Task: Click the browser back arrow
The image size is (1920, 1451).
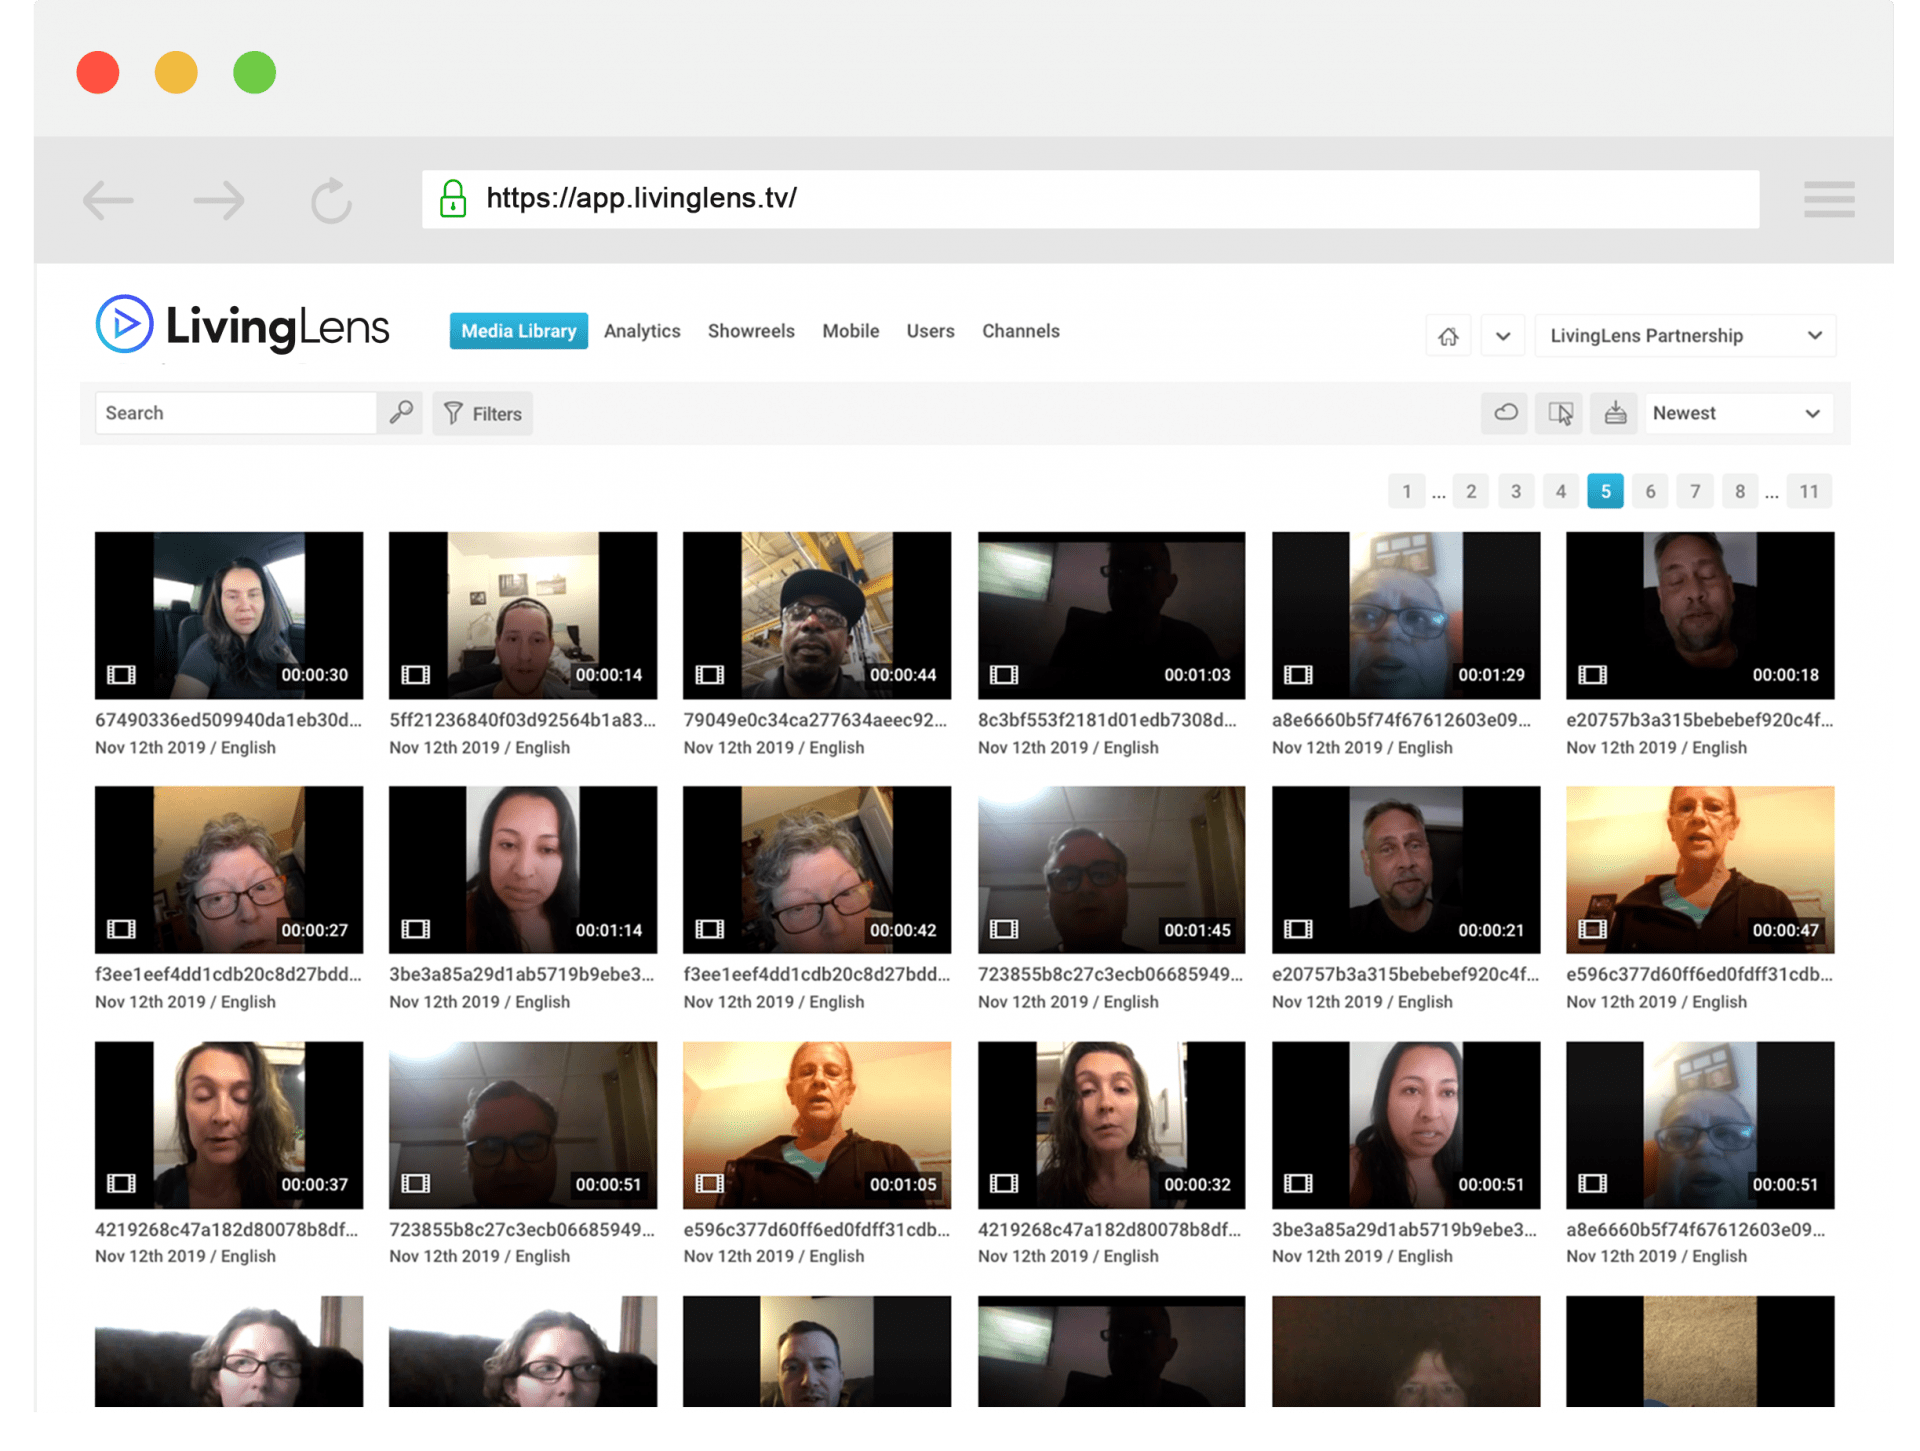Action: point(108,200)
